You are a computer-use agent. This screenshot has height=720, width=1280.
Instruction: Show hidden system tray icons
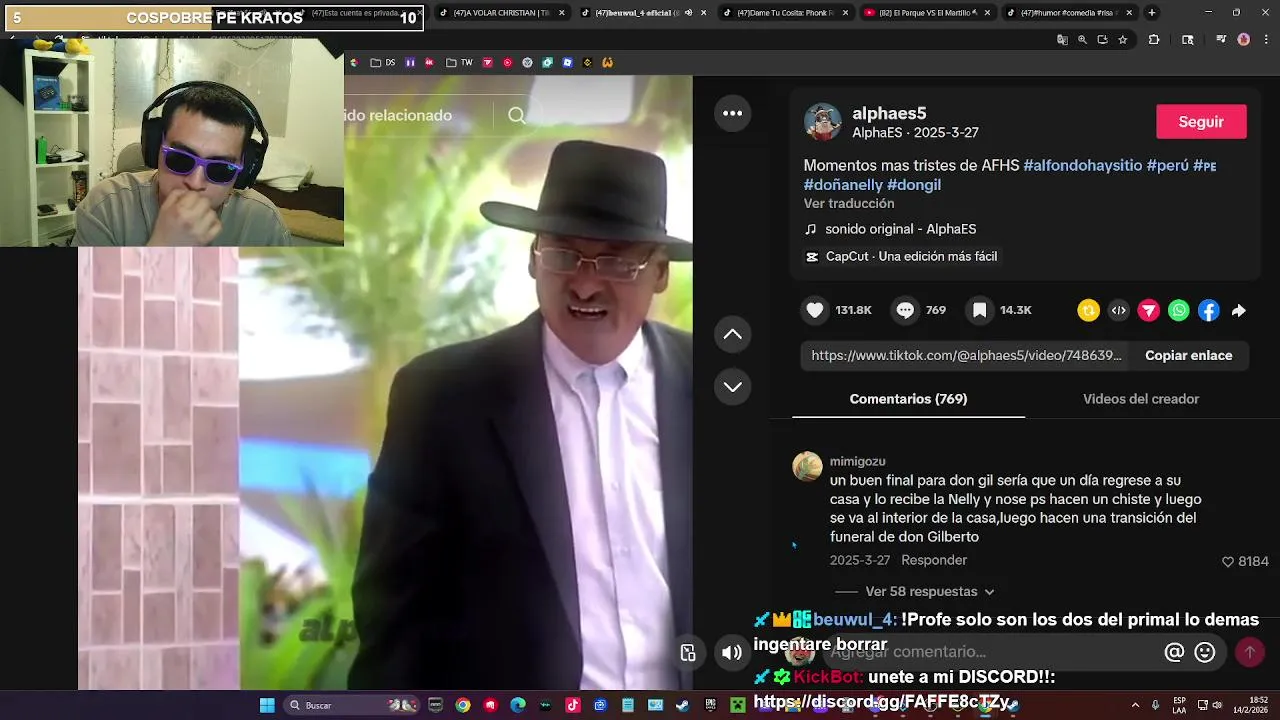[x=1135, y=705]
